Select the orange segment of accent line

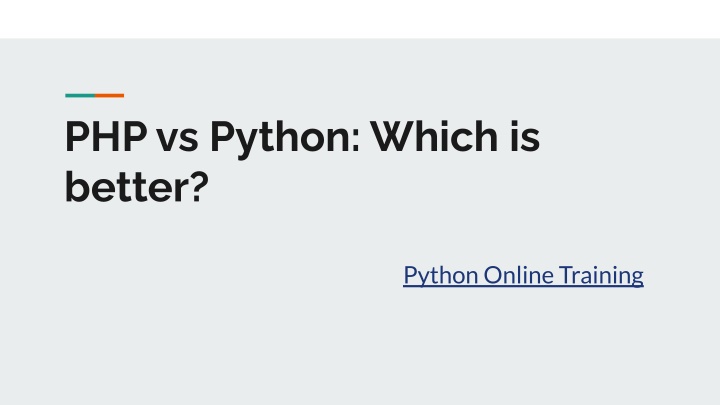coord(109,96)
